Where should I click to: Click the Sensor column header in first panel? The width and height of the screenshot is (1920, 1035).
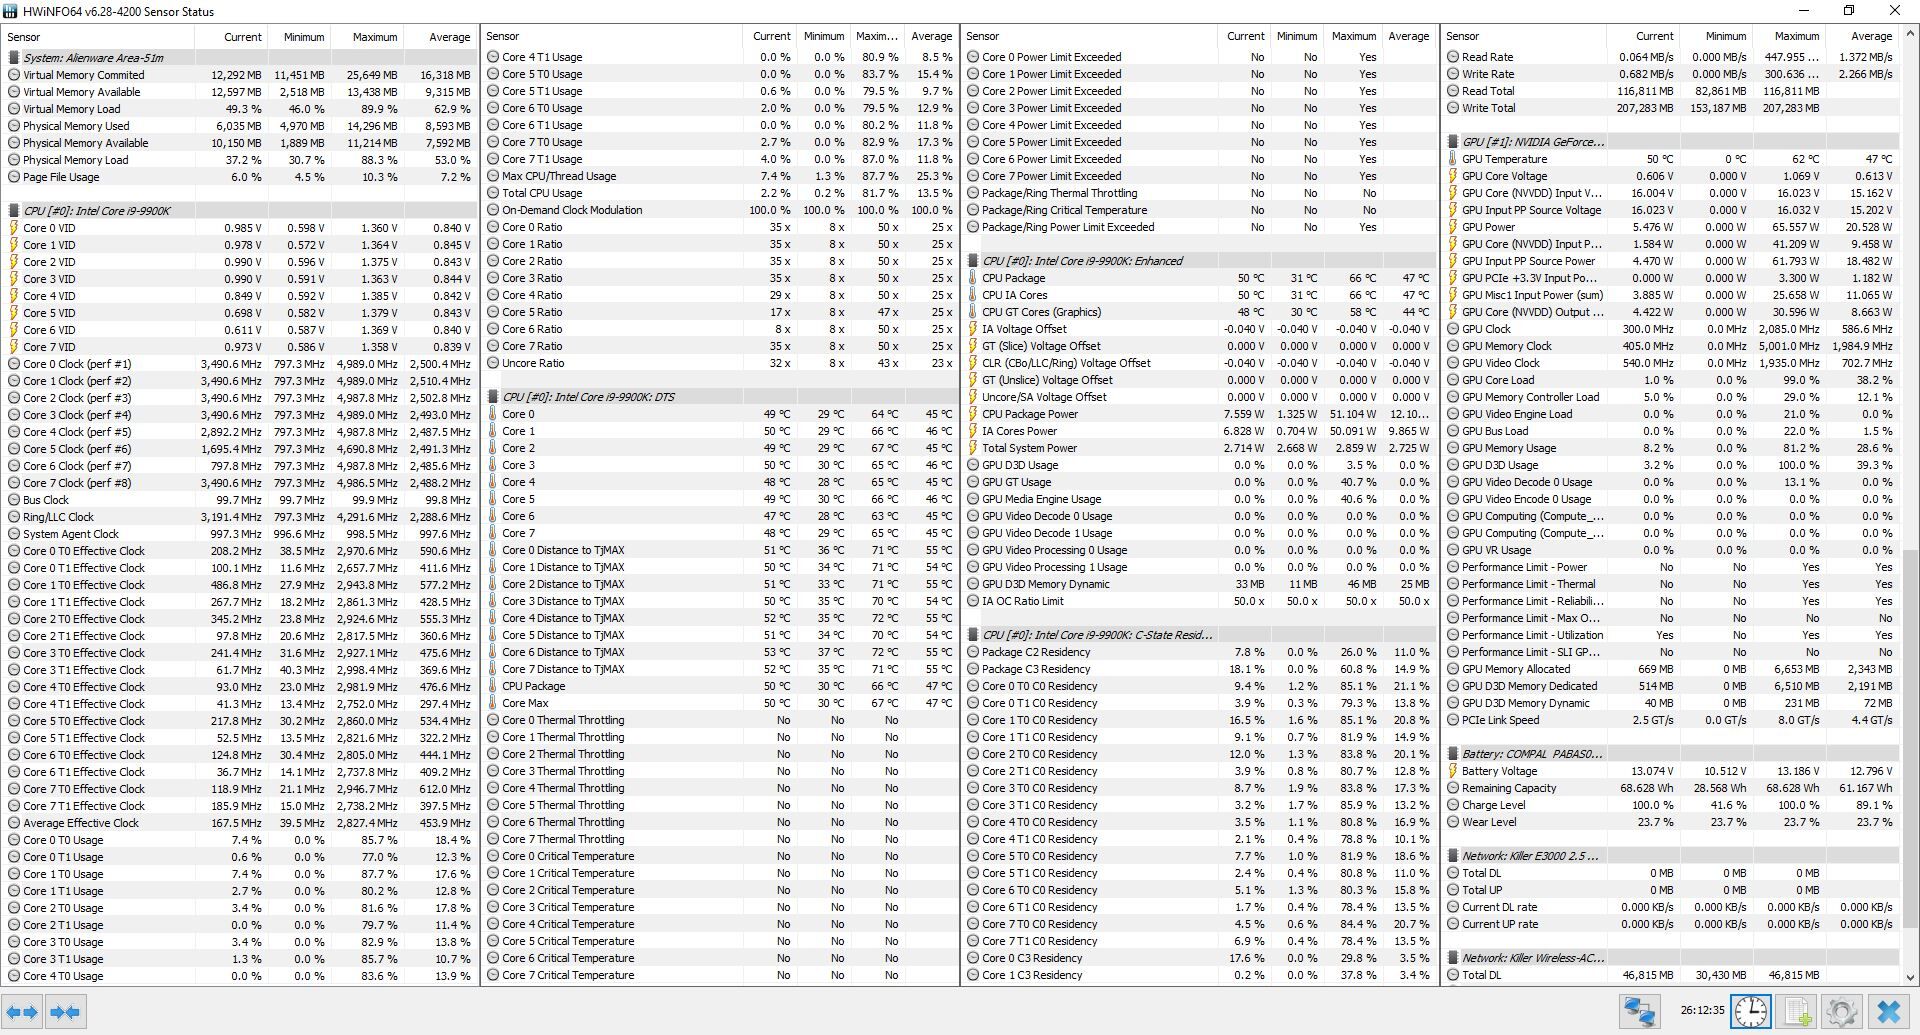click(98, 37)
